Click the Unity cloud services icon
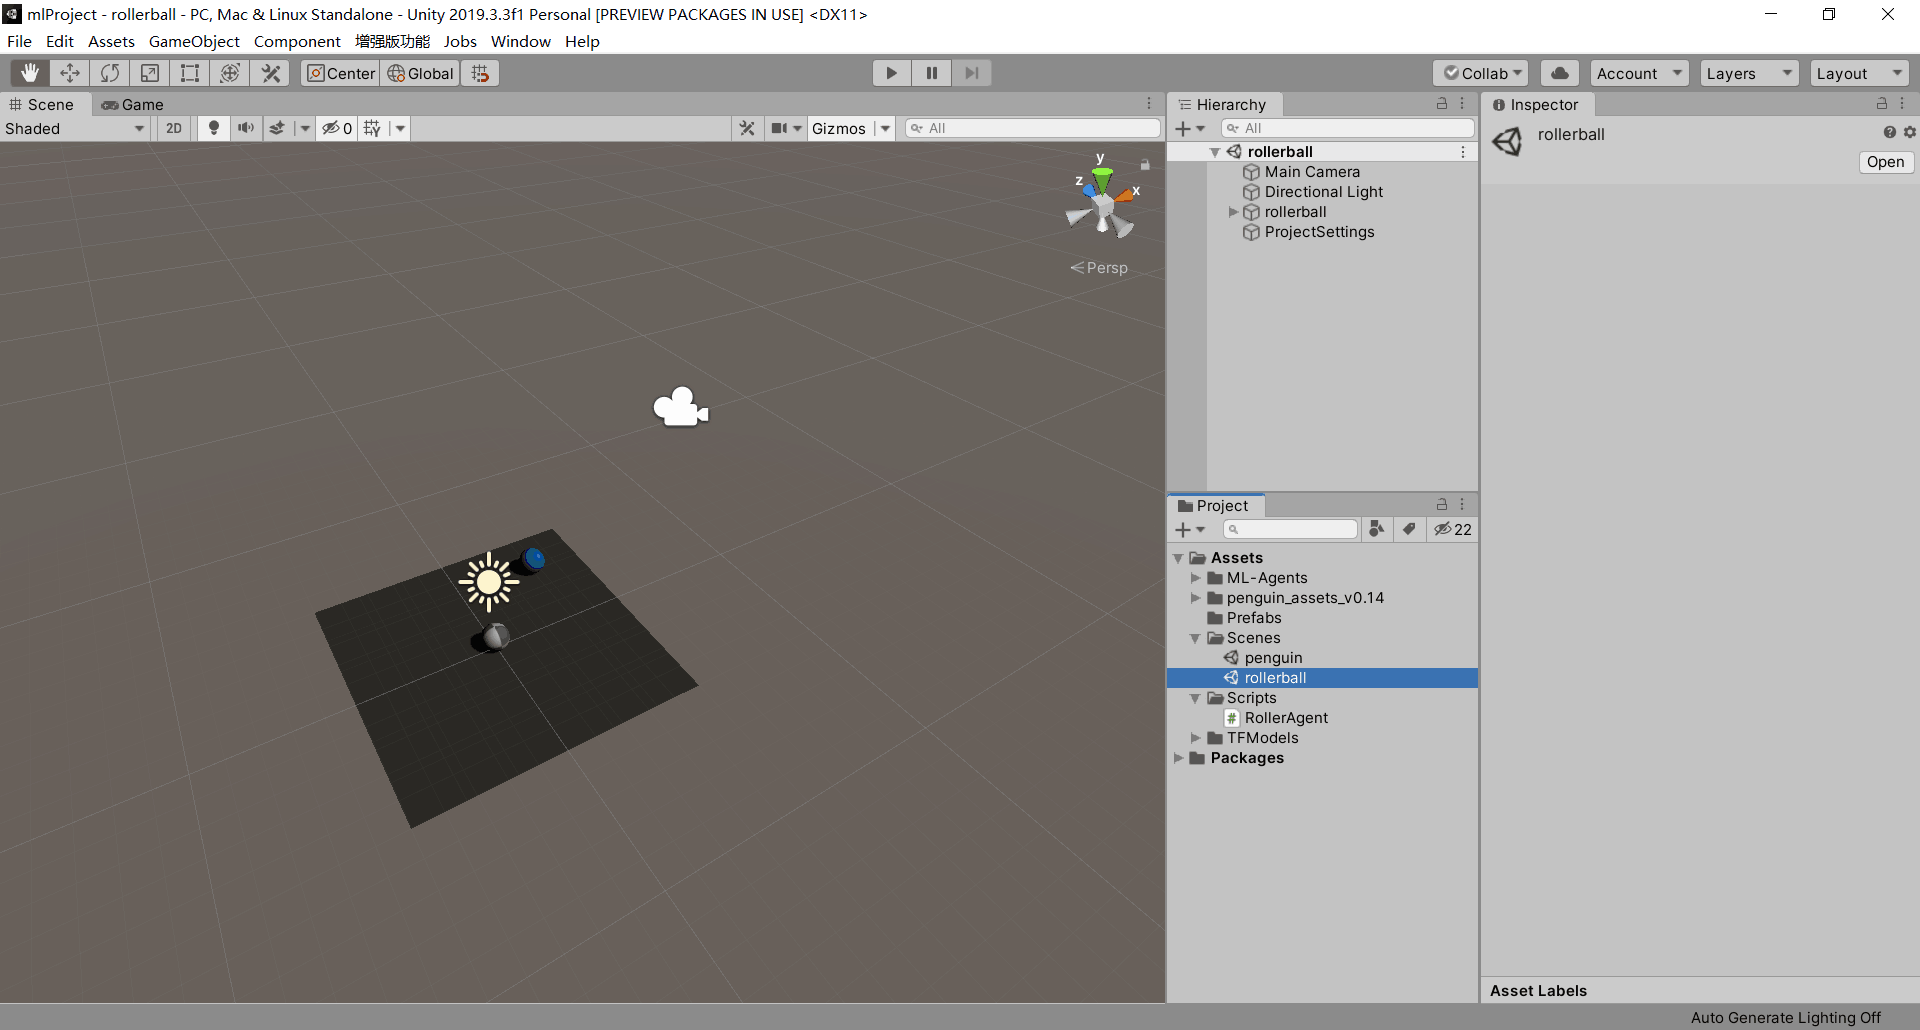Viewport: 1920px width, 1030px height. pyautogui.click(x=1560, y=72)
